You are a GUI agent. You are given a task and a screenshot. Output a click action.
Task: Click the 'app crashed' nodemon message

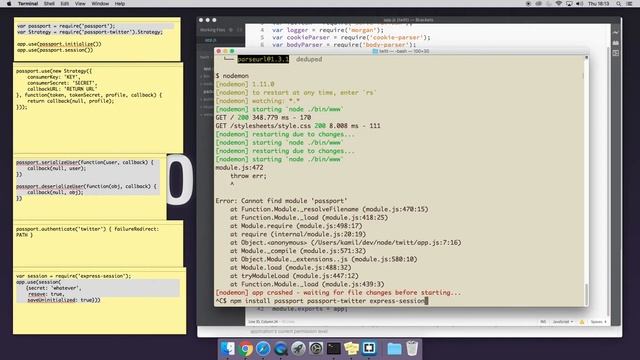click(x=338, y=293)
